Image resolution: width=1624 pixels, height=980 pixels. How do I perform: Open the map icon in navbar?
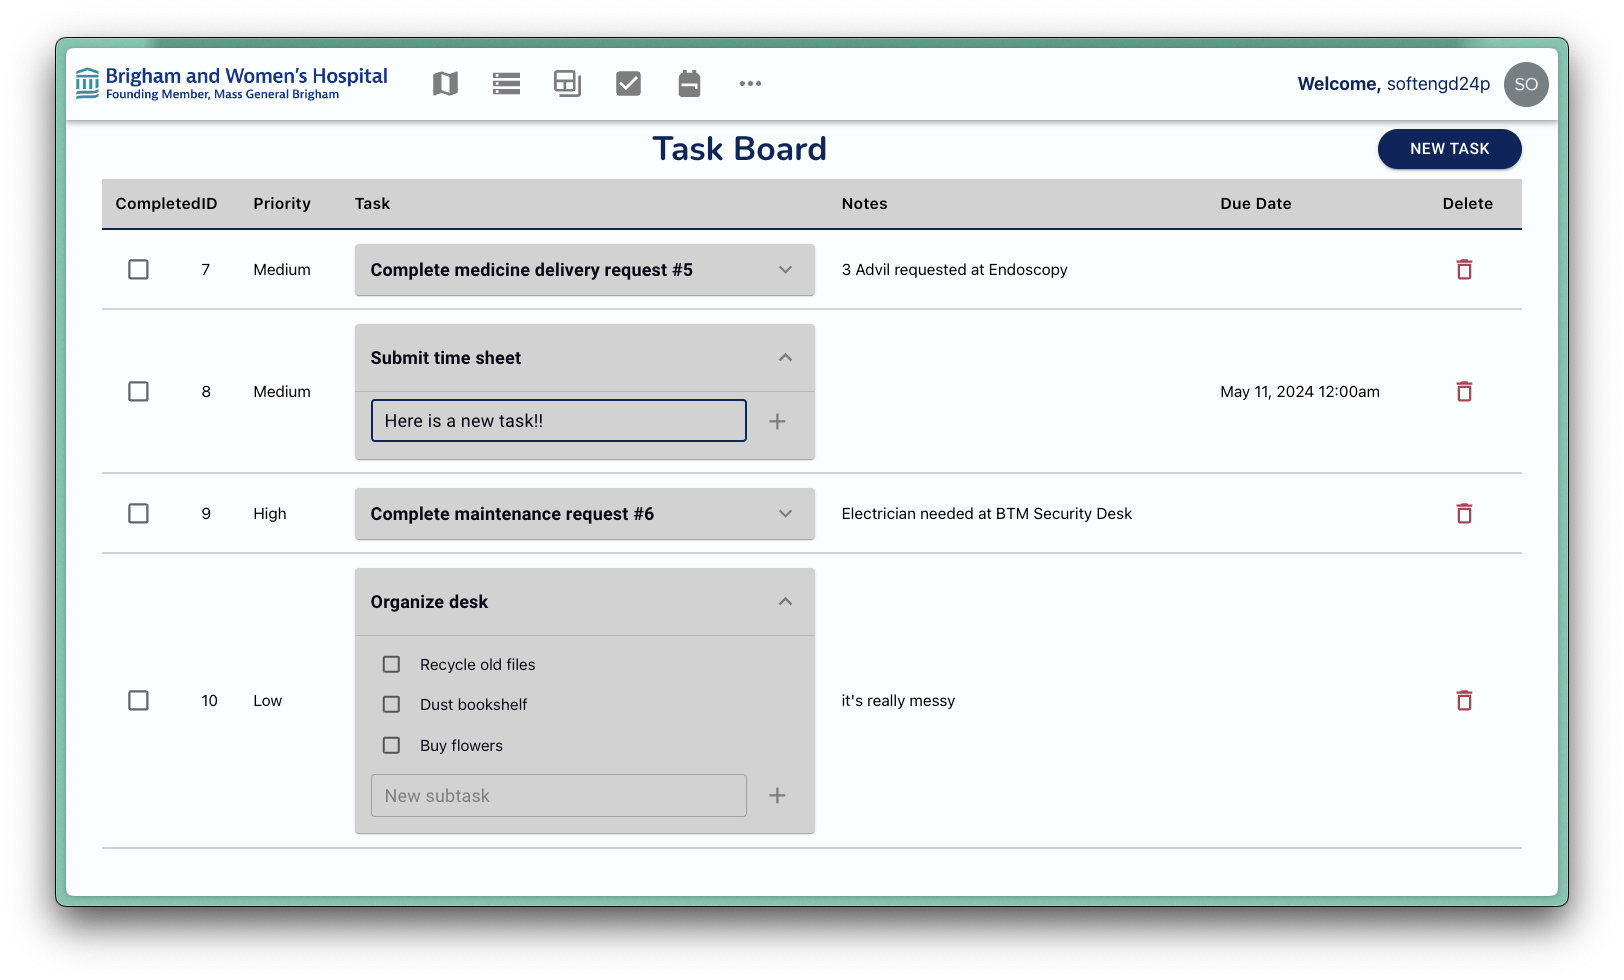(x=445, y=84)
